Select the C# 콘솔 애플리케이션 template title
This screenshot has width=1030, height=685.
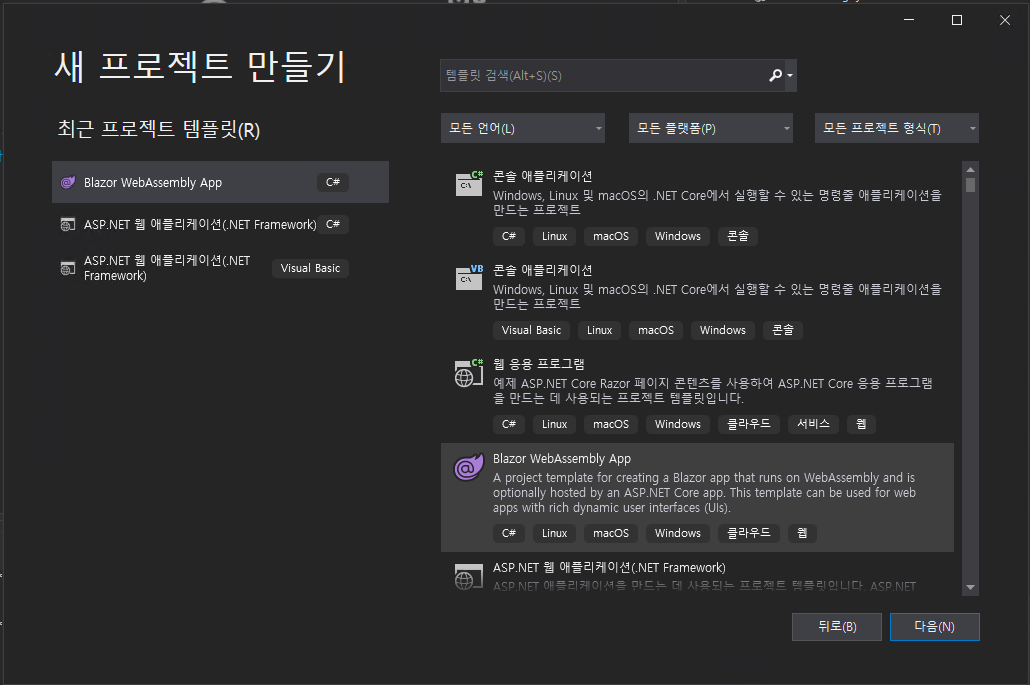tap(543, 176)
